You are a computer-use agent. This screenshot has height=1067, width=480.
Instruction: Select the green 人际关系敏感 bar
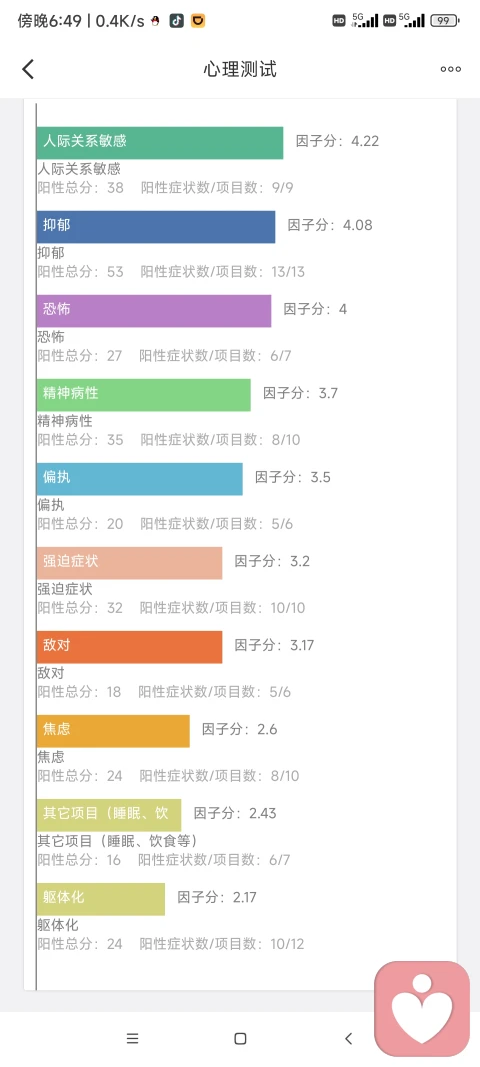tap(160, 142)
